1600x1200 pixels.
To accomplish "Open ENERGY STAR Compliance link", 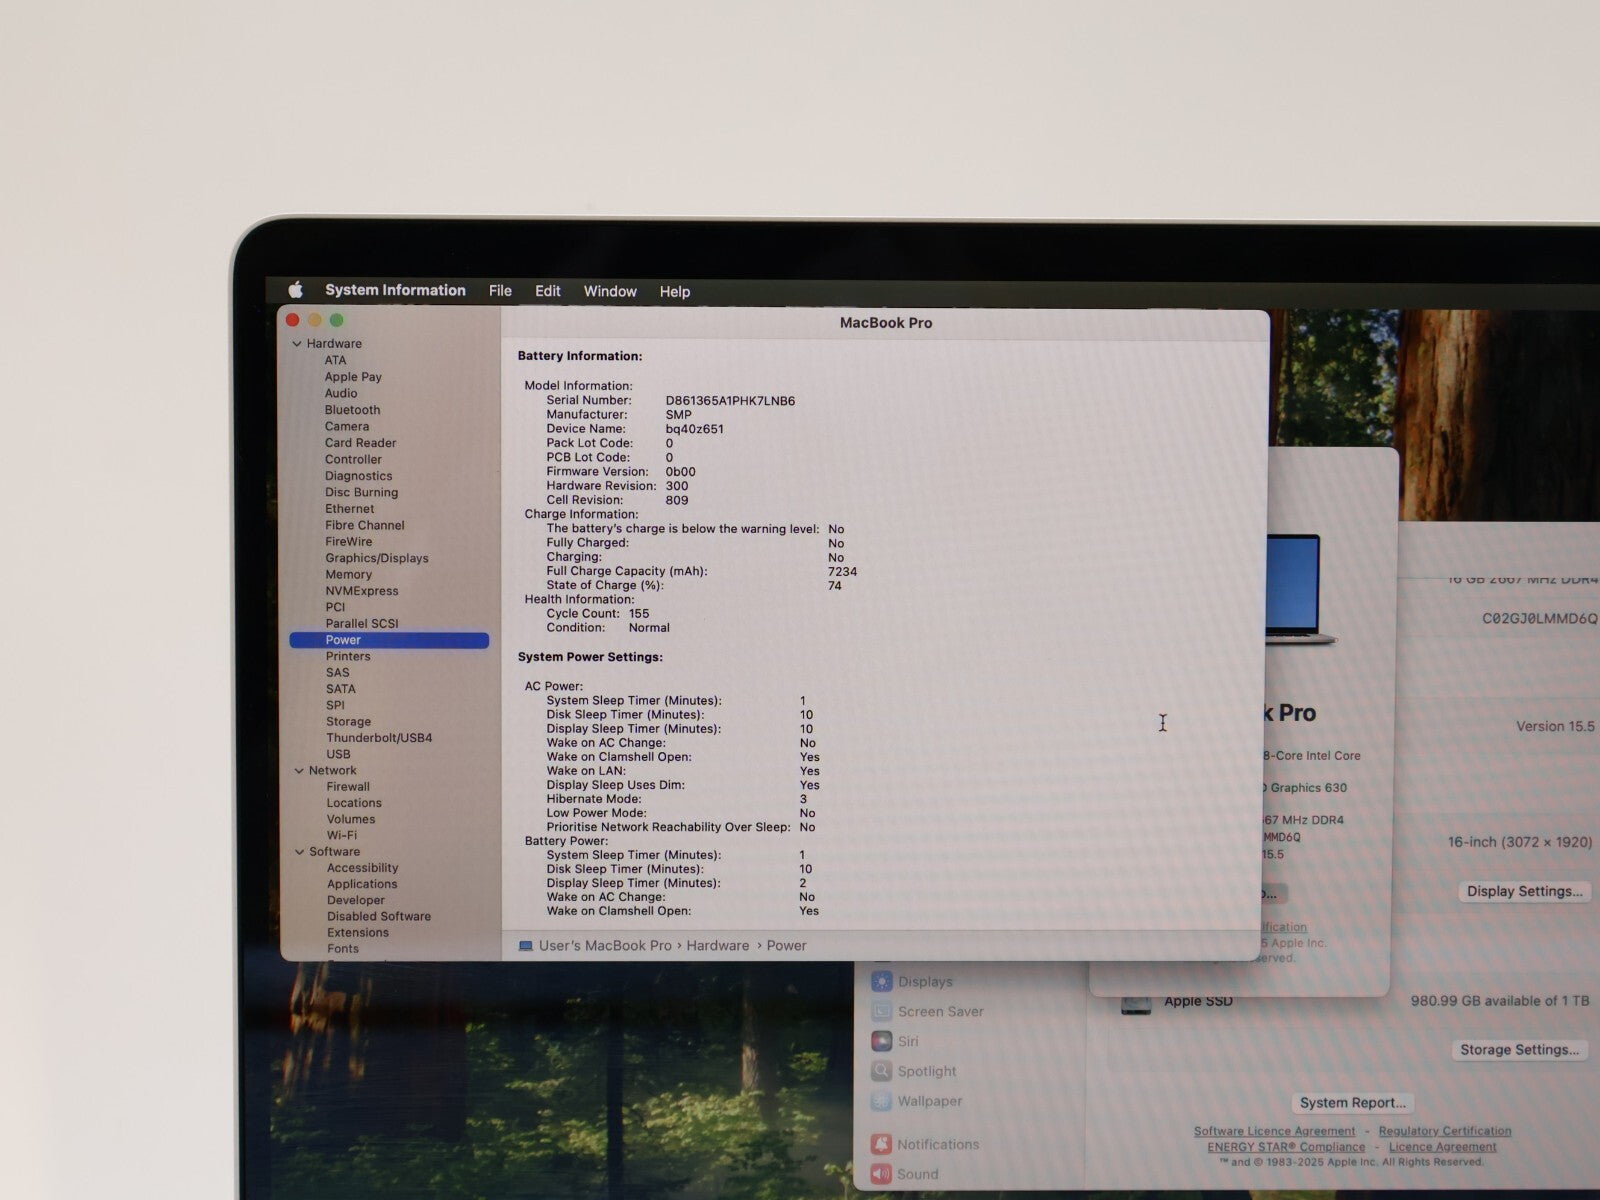I will coord(1286,1147).
